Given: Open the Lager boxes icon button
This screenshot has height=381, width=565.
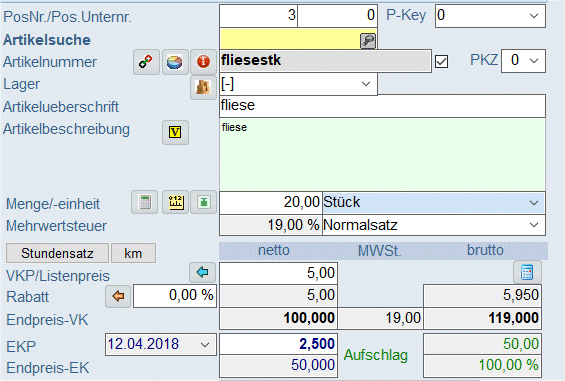Looking at the screenshot, I should [x=203, y=87].
